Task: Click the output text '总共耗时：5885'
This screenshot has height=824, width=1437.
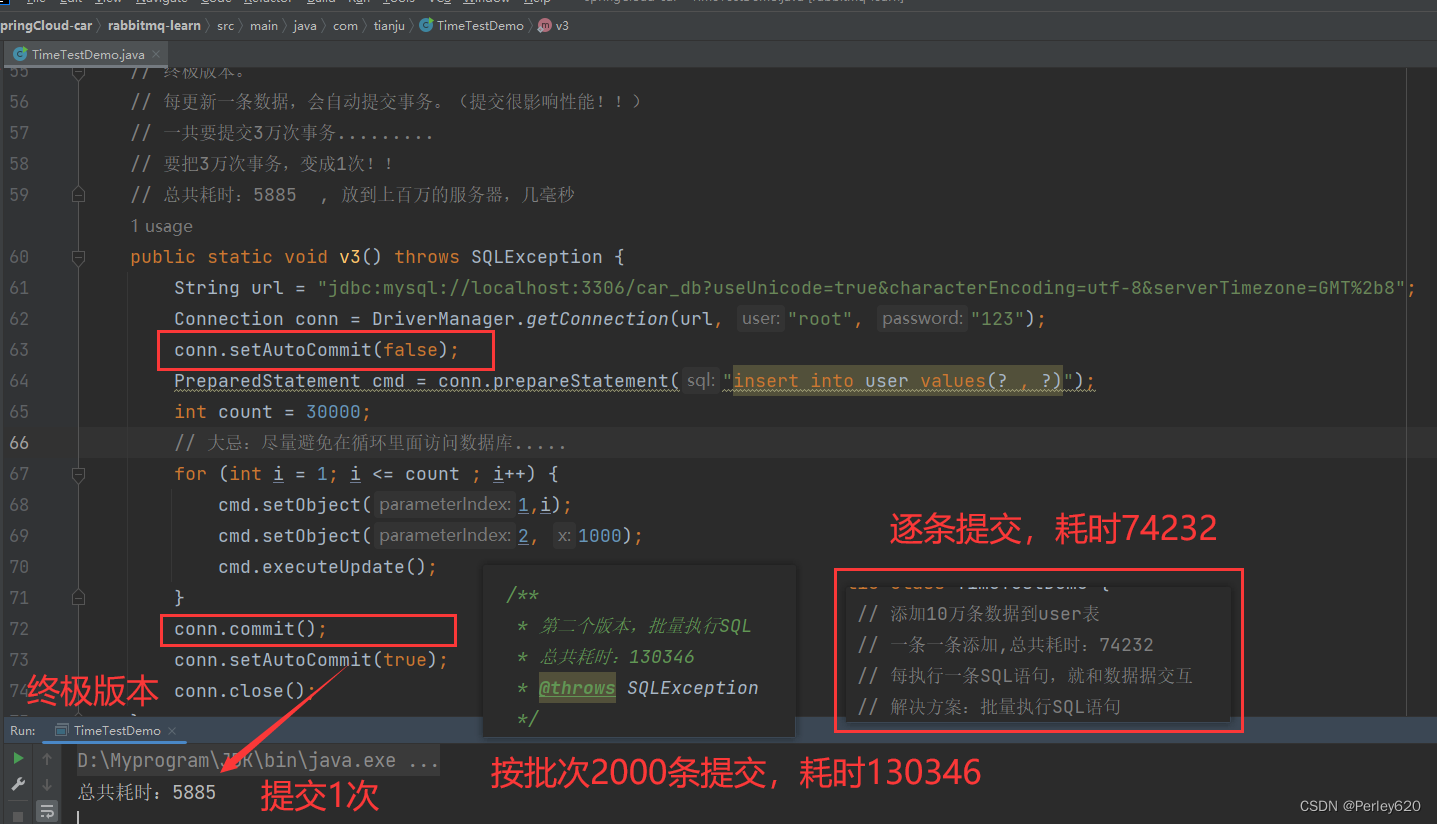Action: pyautogui.click(x=147, y=792)
